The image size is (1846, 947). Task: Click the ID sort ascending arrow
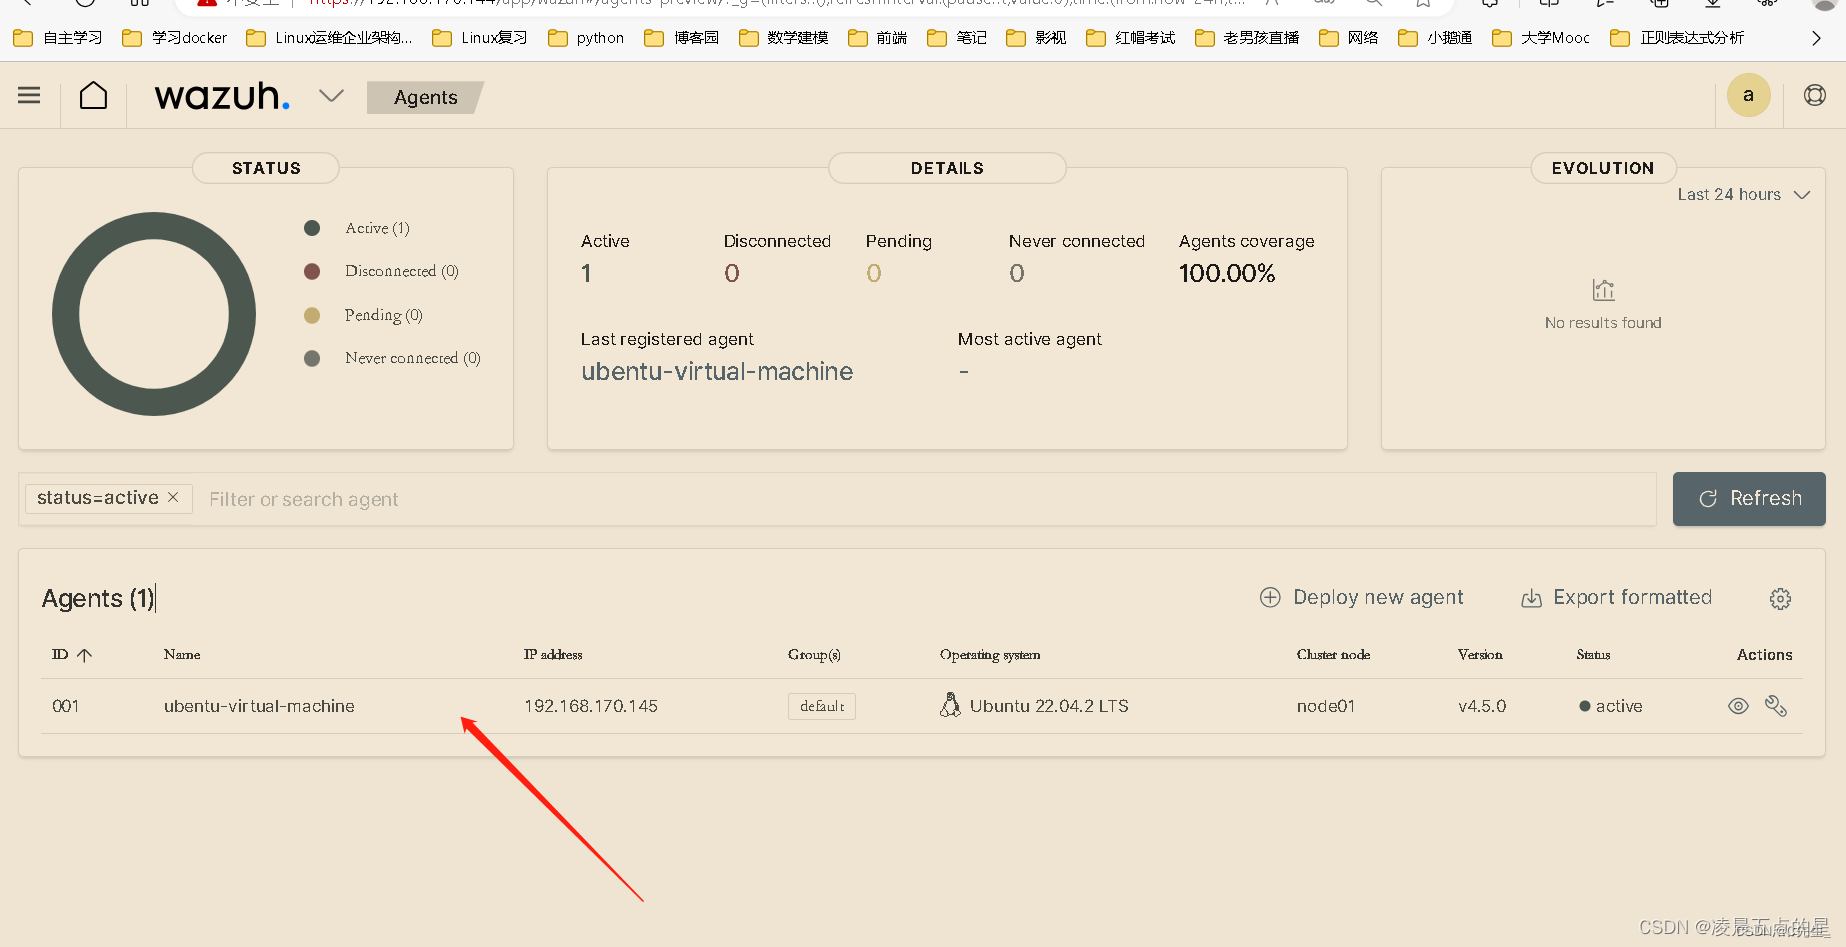pos(85,655)
